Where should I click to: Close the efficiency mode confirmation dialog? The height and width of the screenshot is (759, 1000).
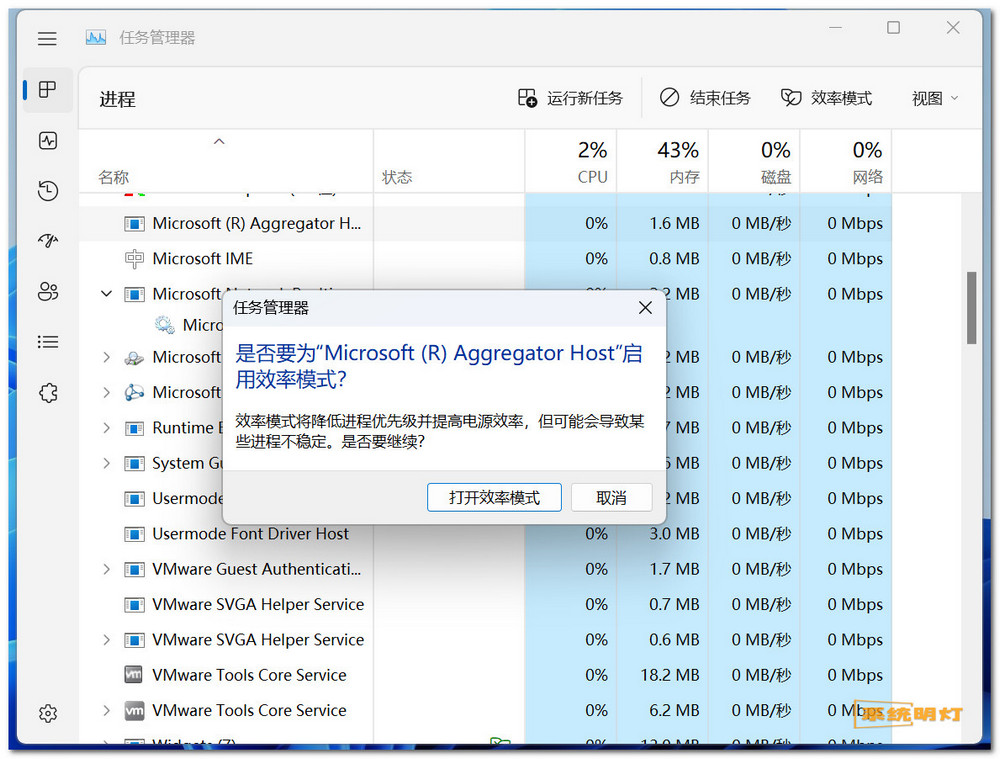click(645, 308)
